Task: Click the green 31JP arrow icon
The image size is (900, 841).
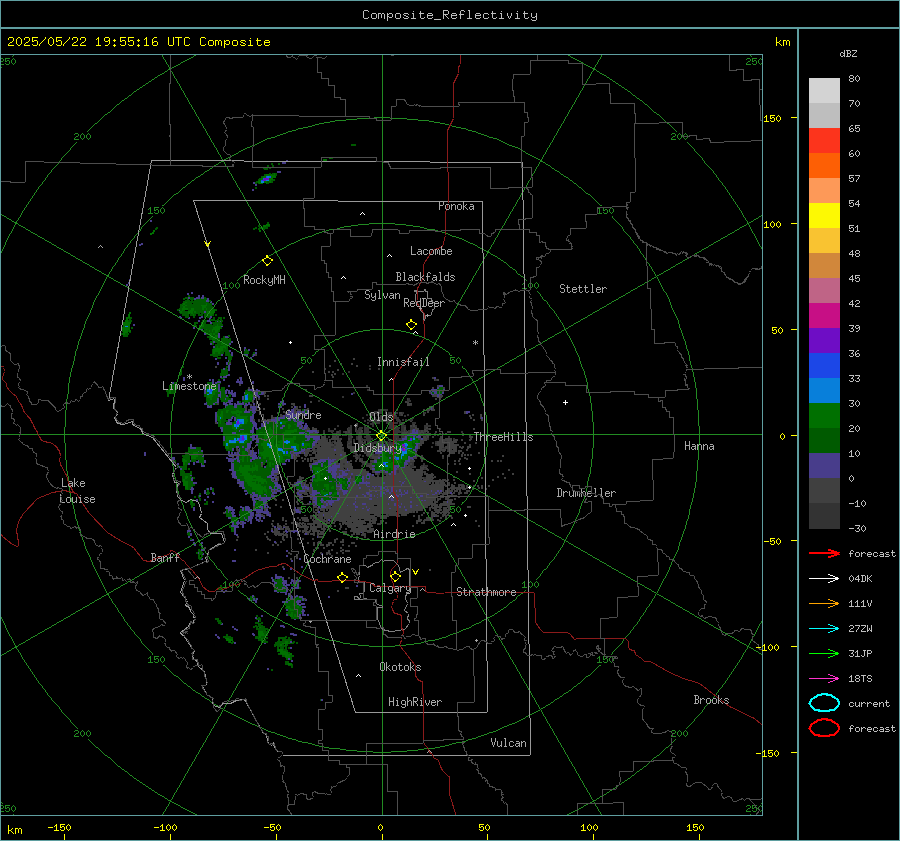Action: pyautogui.click(x=824, y=653)
